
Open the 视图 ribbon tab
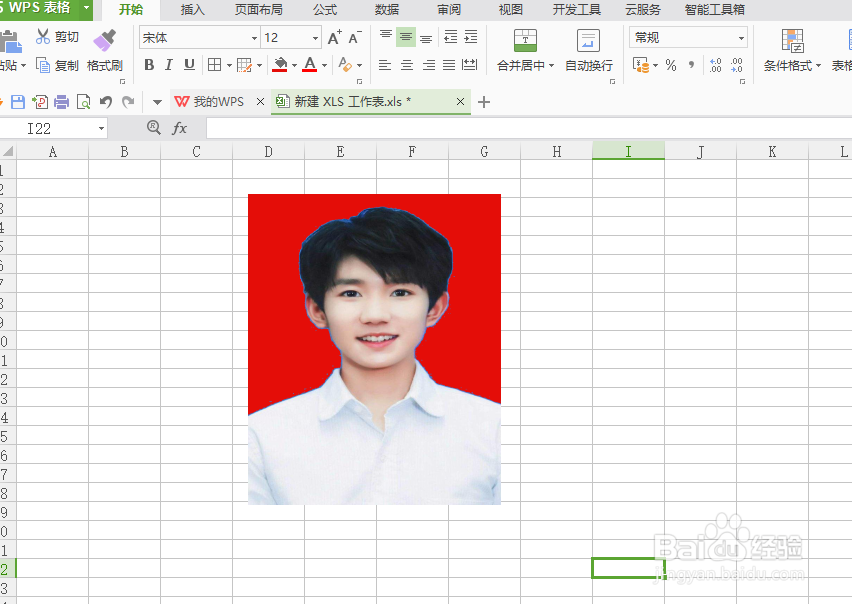tap(510, 10)
